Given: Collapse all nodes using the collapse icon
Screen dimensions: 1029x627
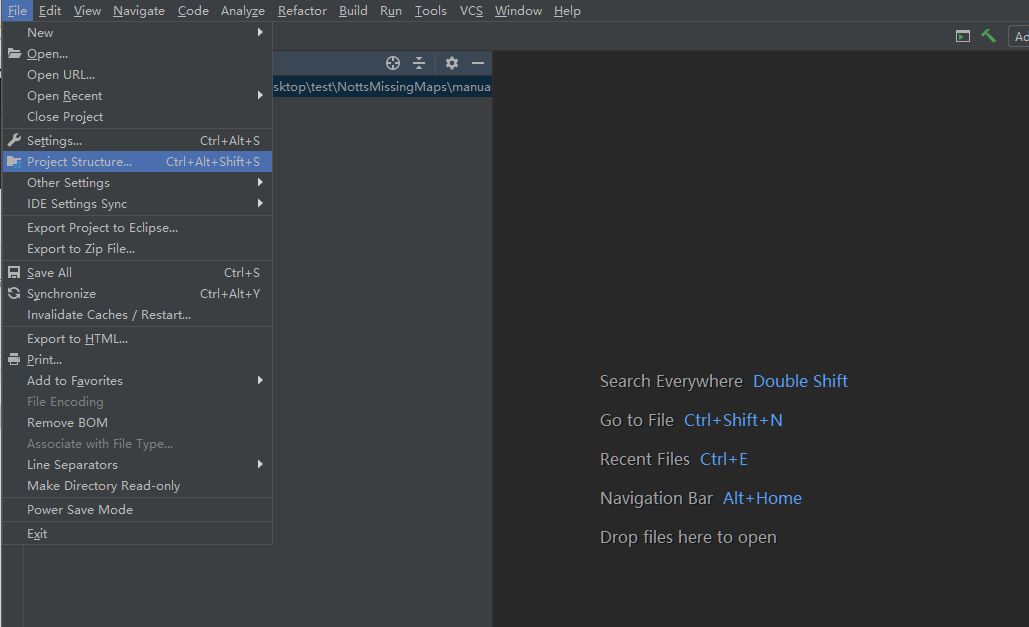Looking at the screenshot, I should tap(419, 62).
